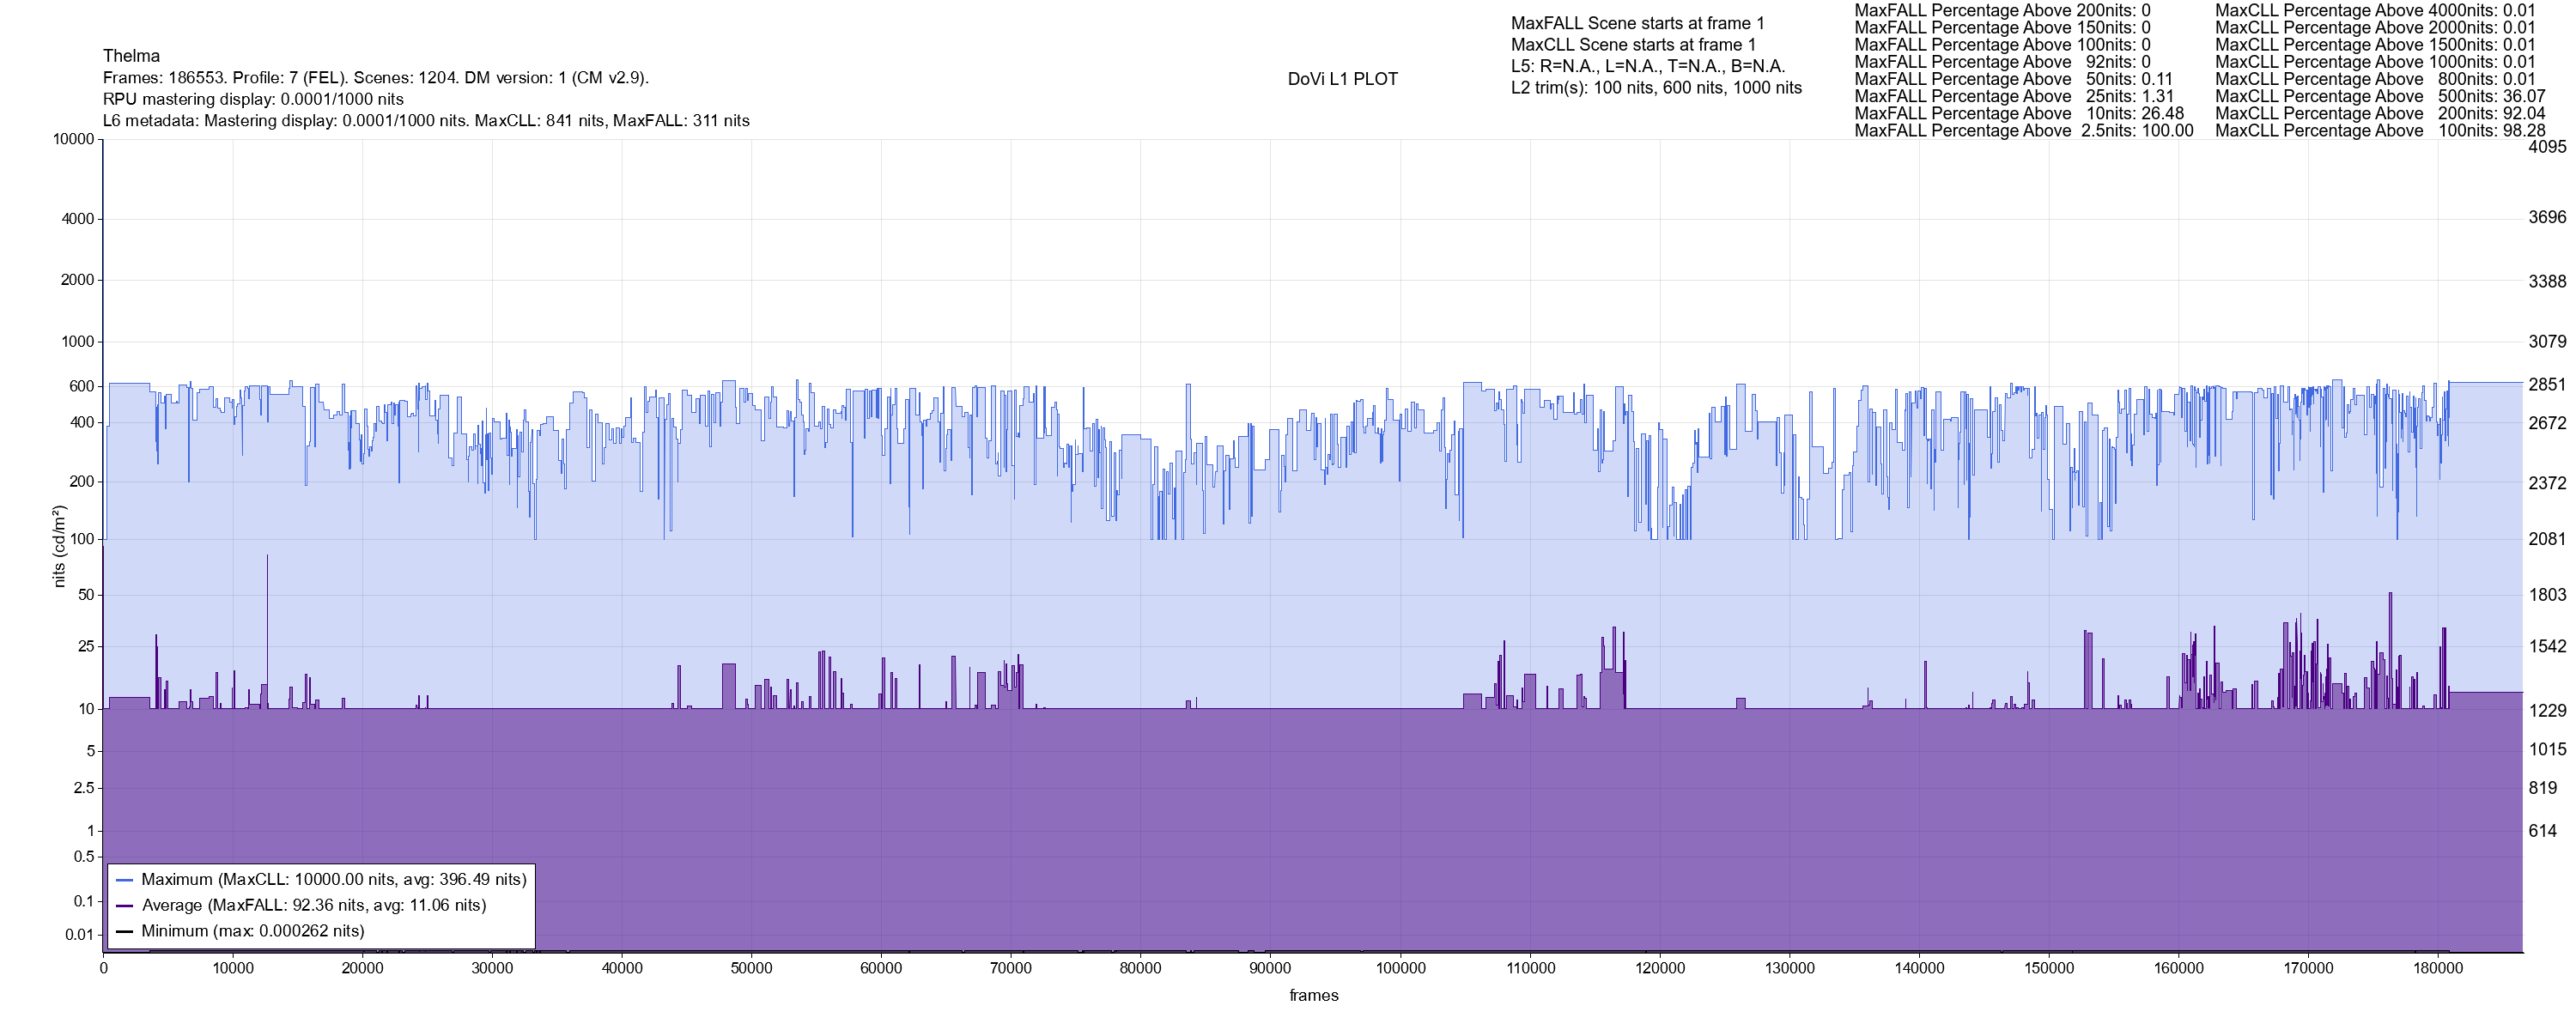Screen dimensions: 2576x1030
Task: Click the L2 trim(s) info line
Action: [x=1656, y=88]
